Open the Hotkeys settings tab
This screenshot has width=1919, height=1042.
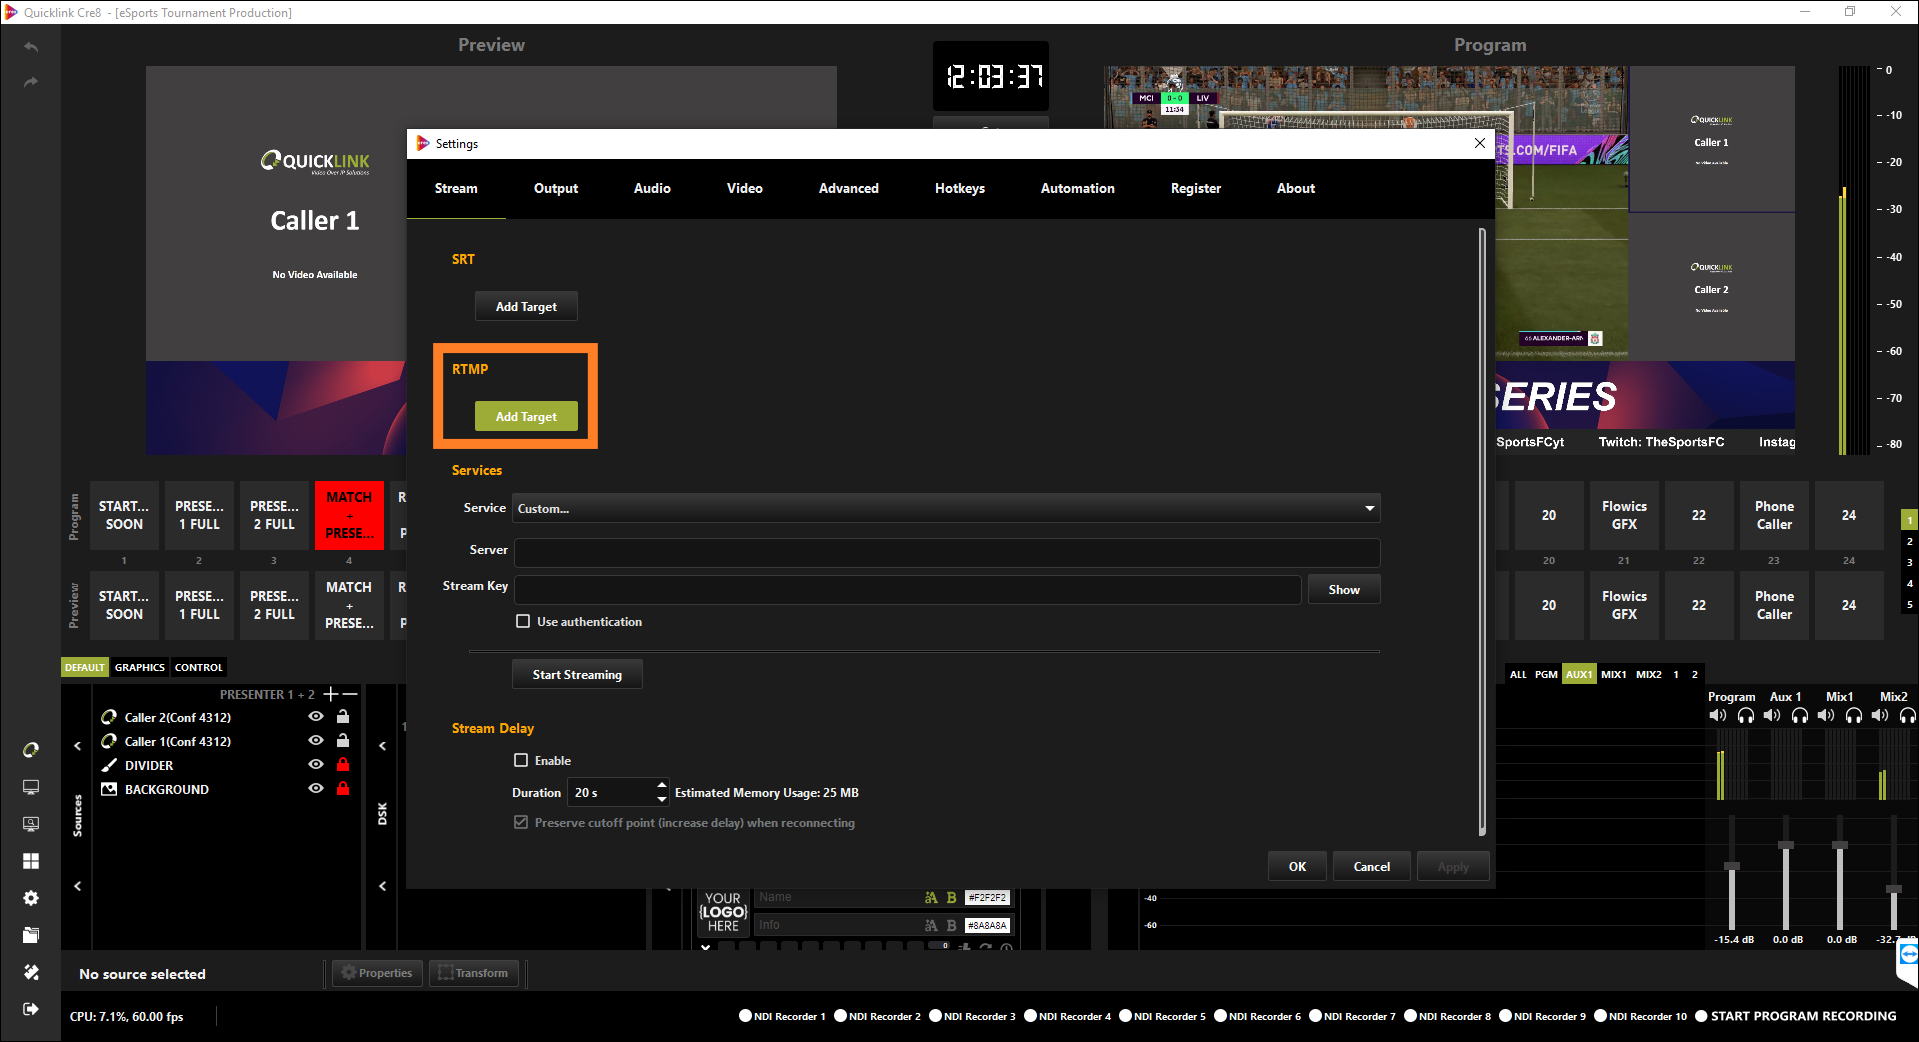pyautogui.click(x=959, y=188)
